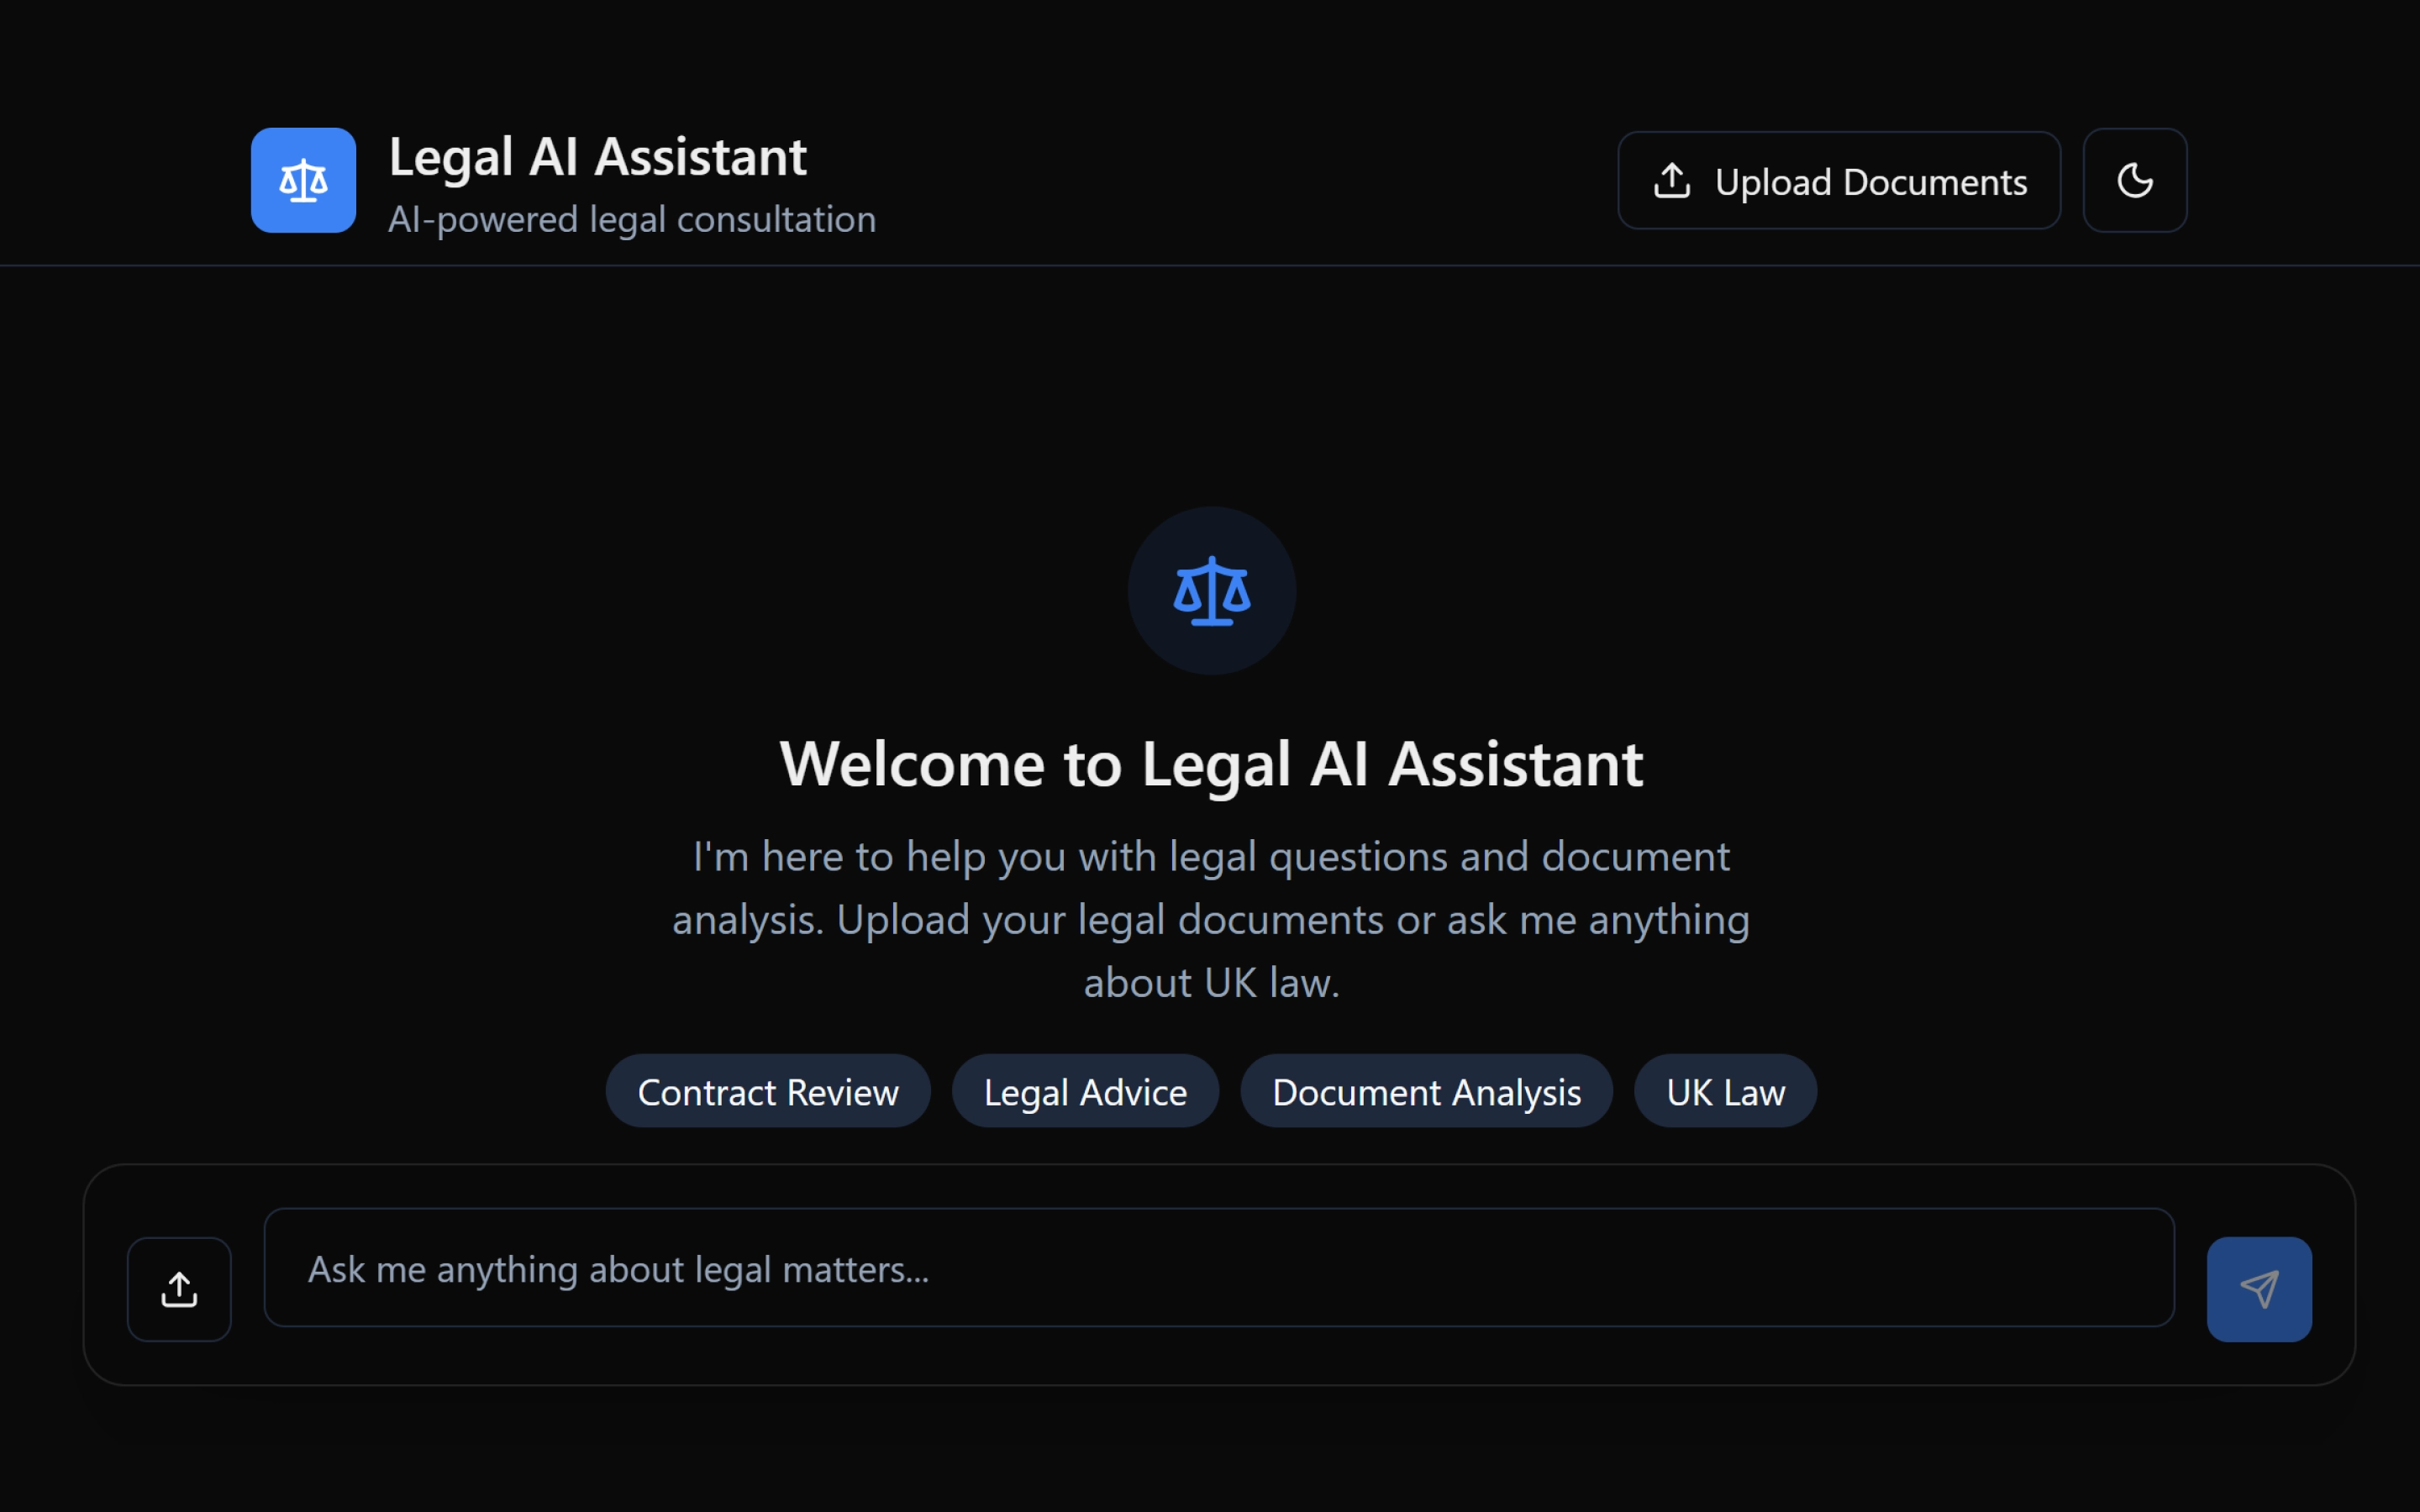Click 'AI-powered legal consultation' subtitle
The height and width of the screenshot is (1512, 2420).
click(x=632, y=219)
